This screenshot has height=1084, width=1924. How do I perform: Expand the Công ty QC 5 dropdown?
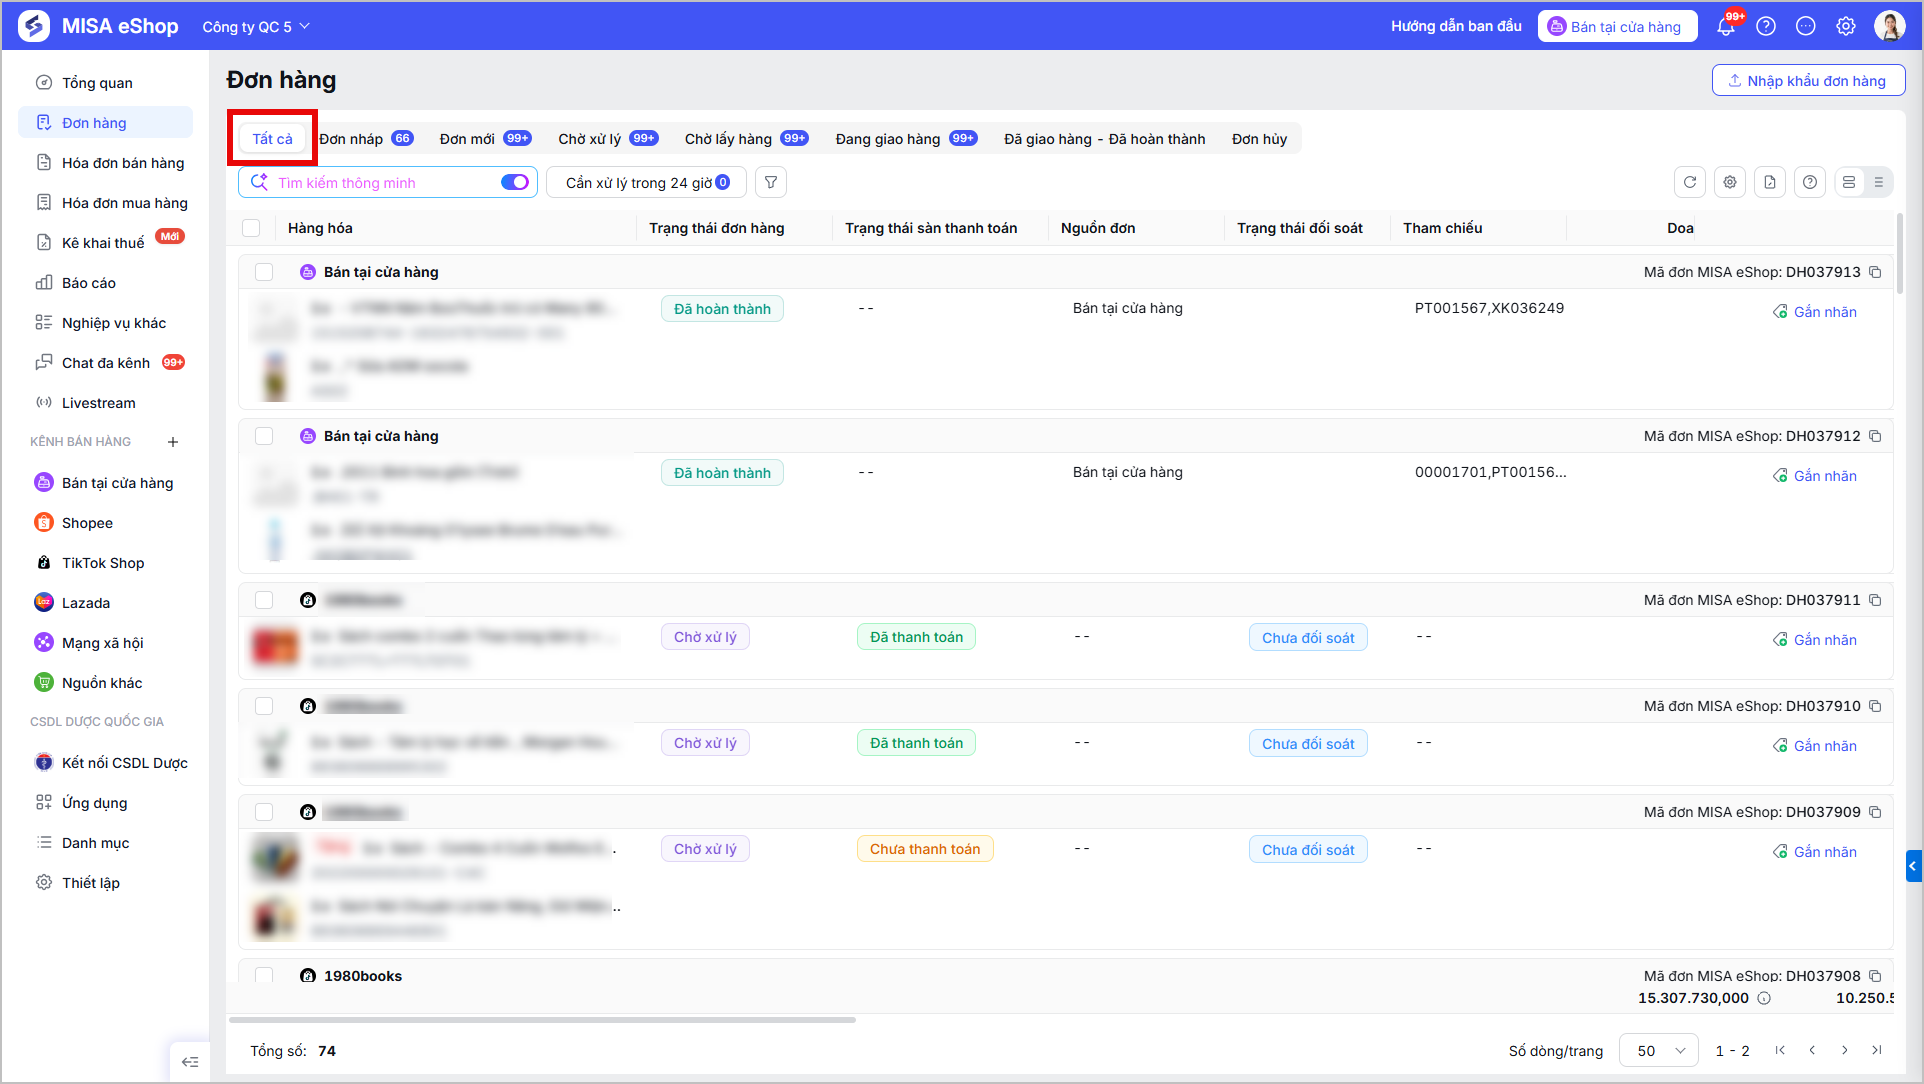point(256,27)
